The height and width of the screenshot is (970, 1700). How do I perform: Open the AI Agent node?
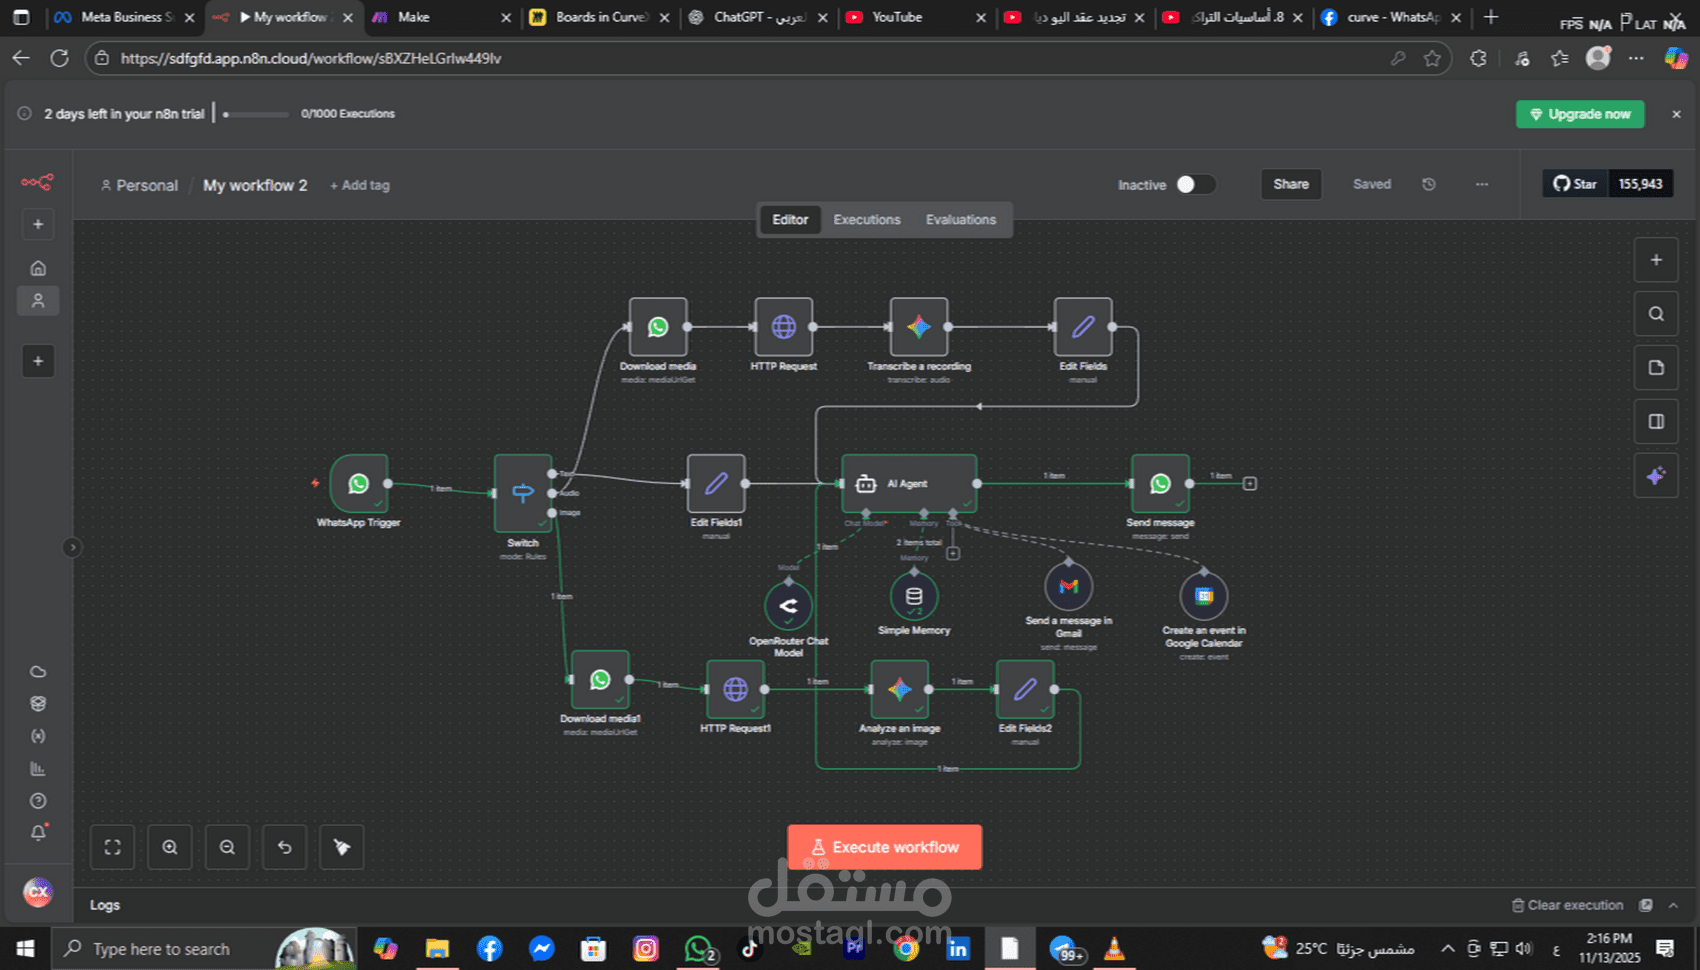point(909,484)
